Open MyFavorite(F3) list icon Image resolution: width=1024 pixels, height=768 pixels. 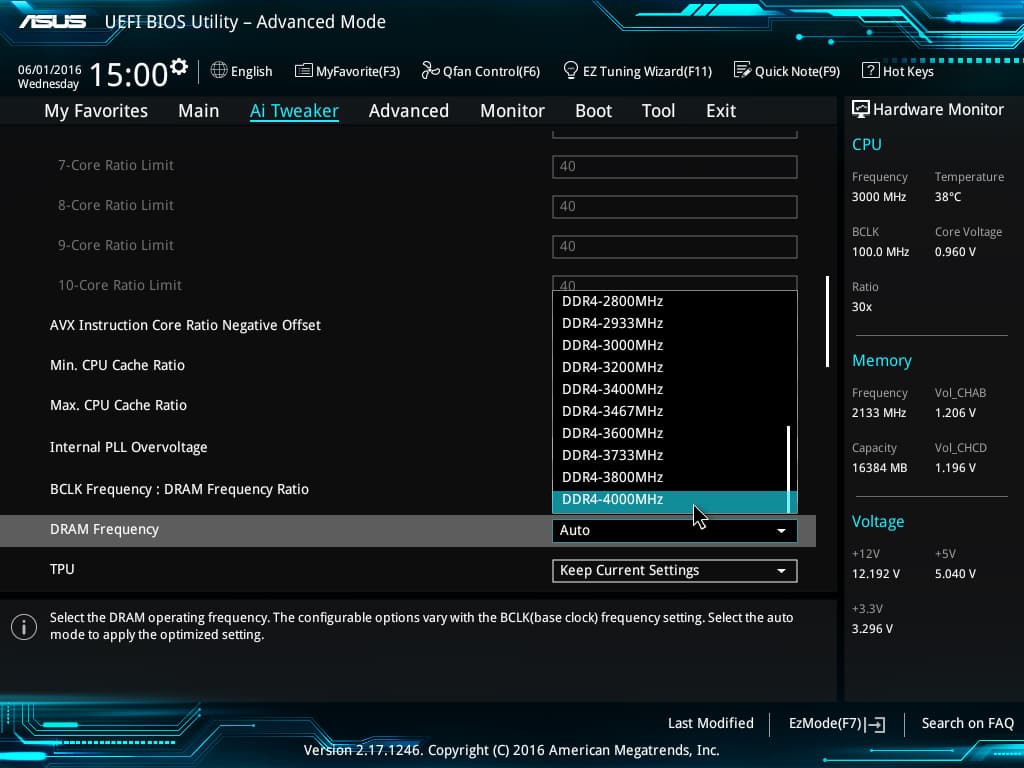(304, 70)
